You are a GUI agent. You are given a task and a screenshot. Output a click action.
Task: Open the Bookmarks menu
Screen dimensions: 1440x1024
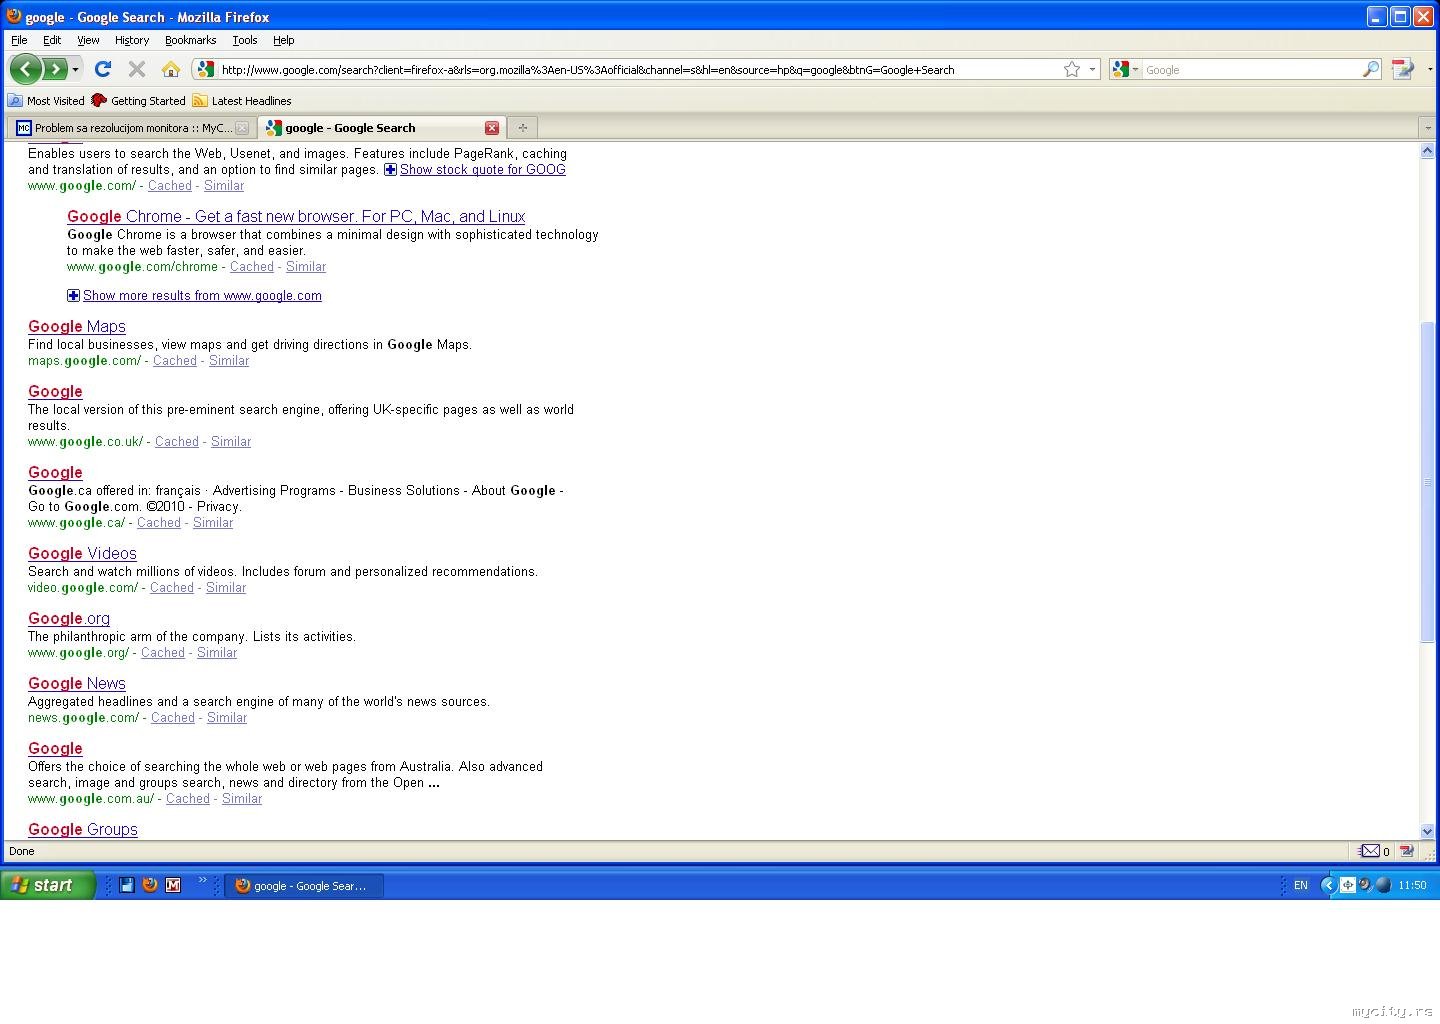tap(191, 40)
